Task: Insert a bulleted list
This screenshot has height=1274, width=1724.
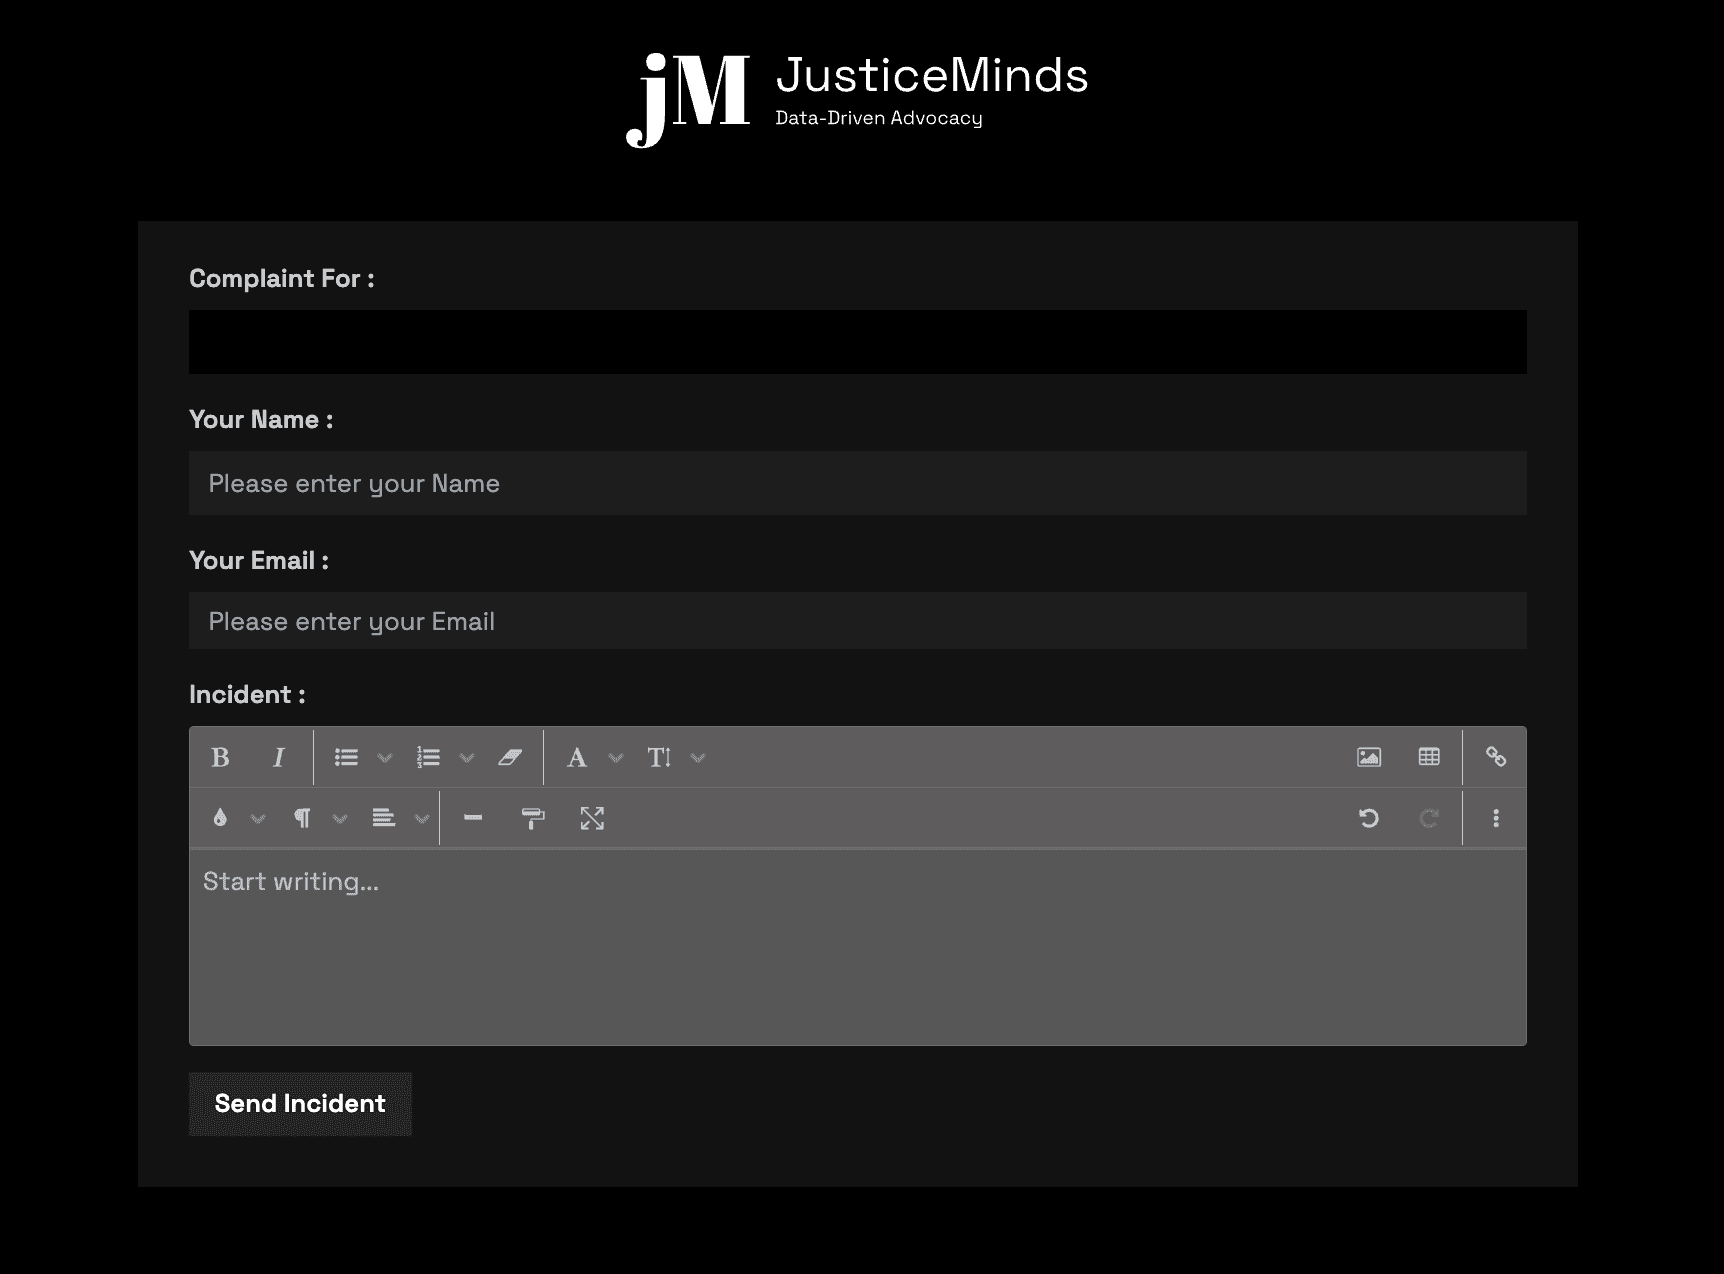Action: point(346,758)
